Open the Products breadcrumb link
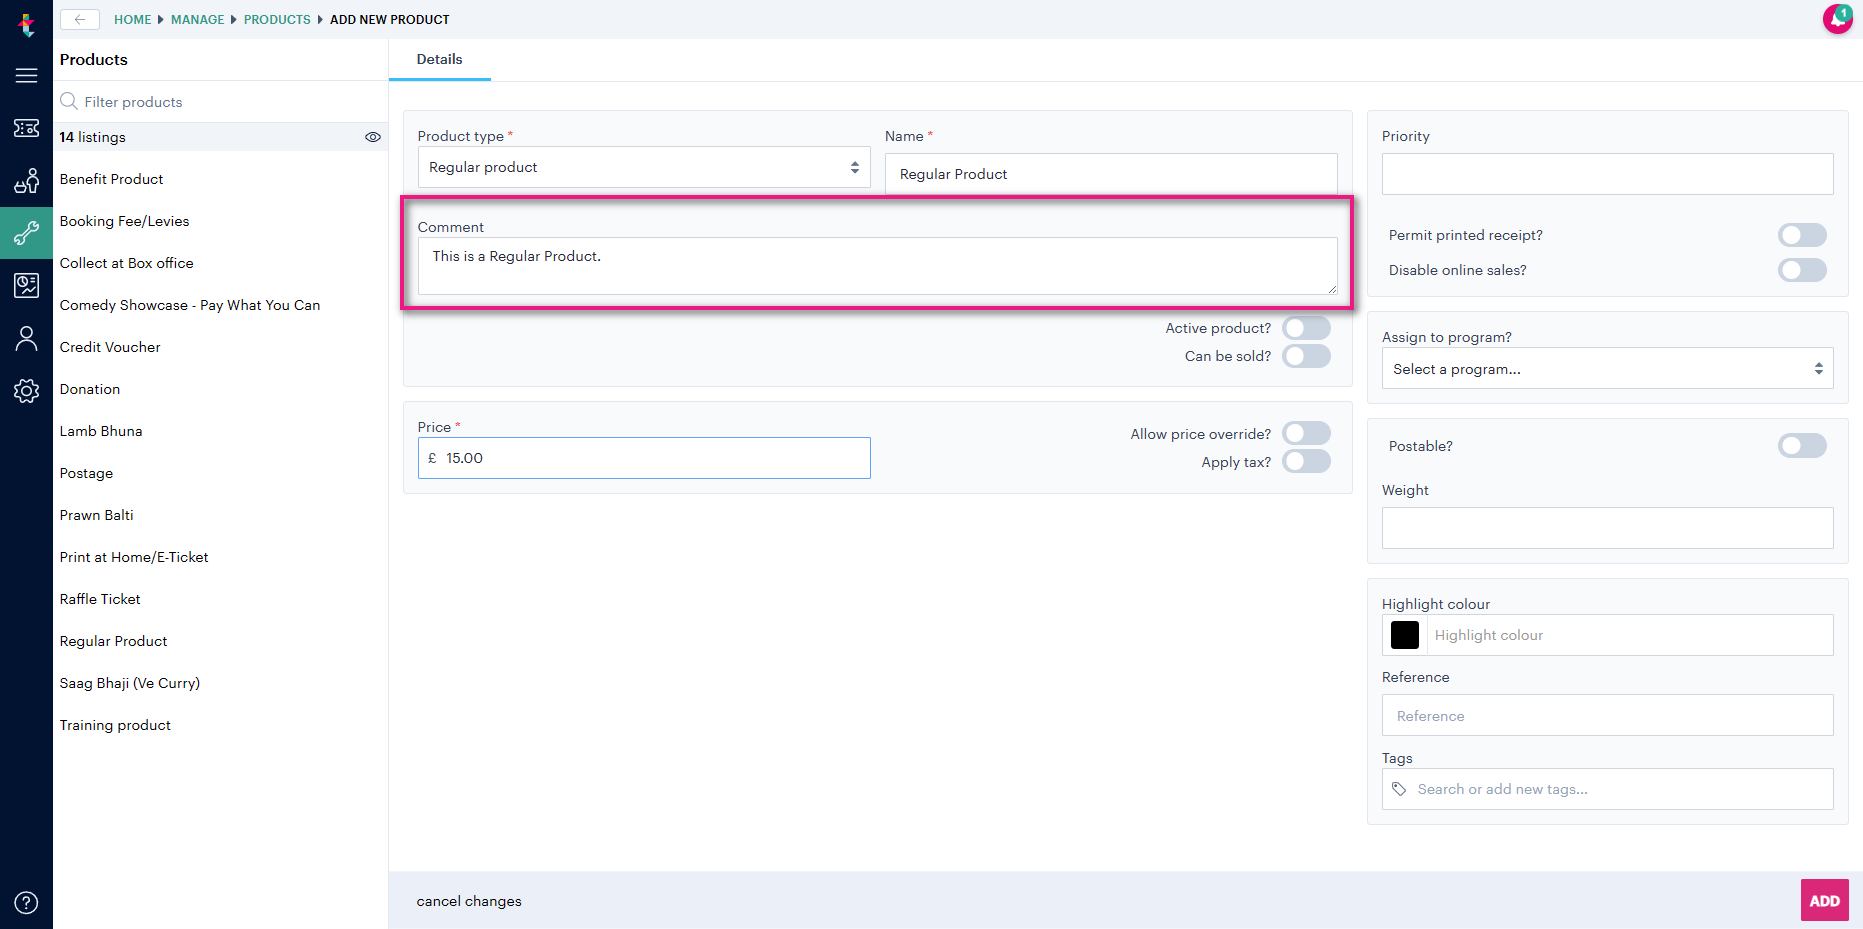This screenshot has width=1863, height=929. [277, 19]
